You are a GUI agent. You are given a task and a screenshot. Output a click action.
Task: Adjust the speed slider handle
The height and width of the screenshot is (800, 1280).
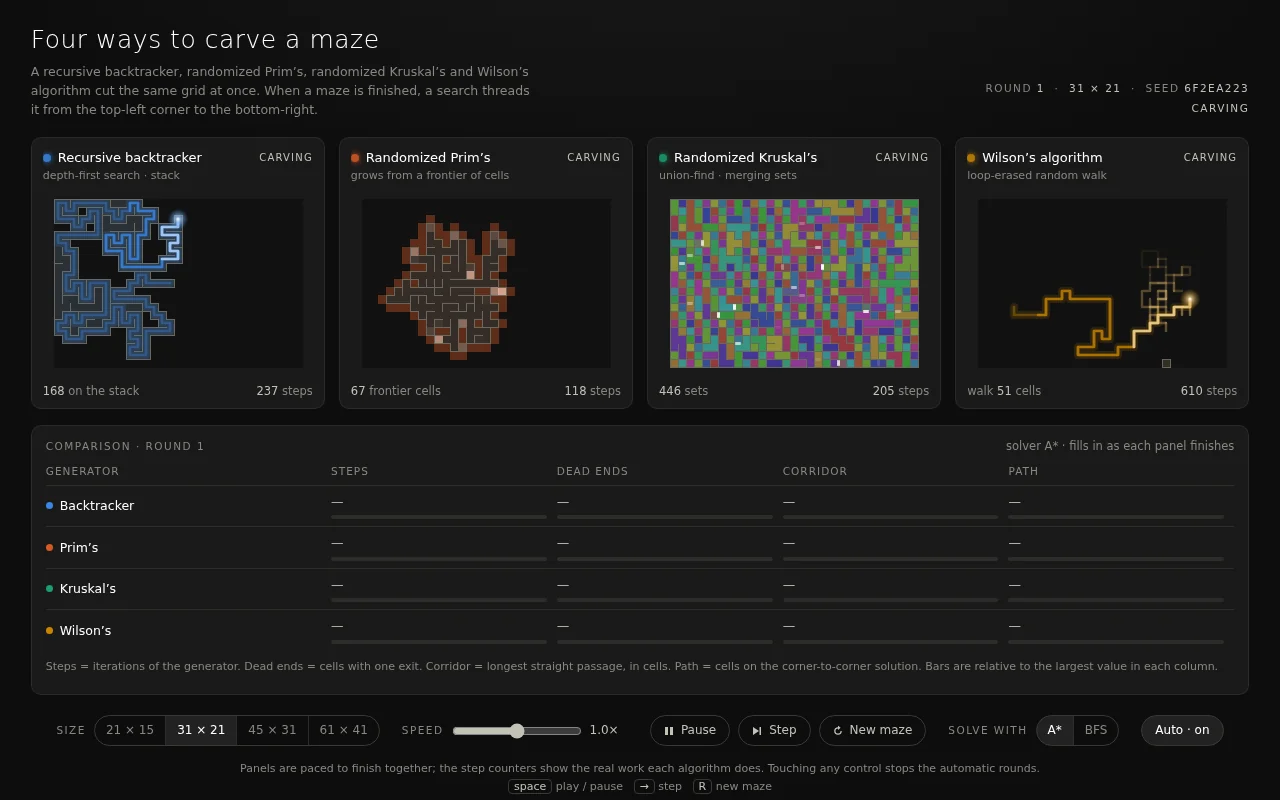click(517, 731)
